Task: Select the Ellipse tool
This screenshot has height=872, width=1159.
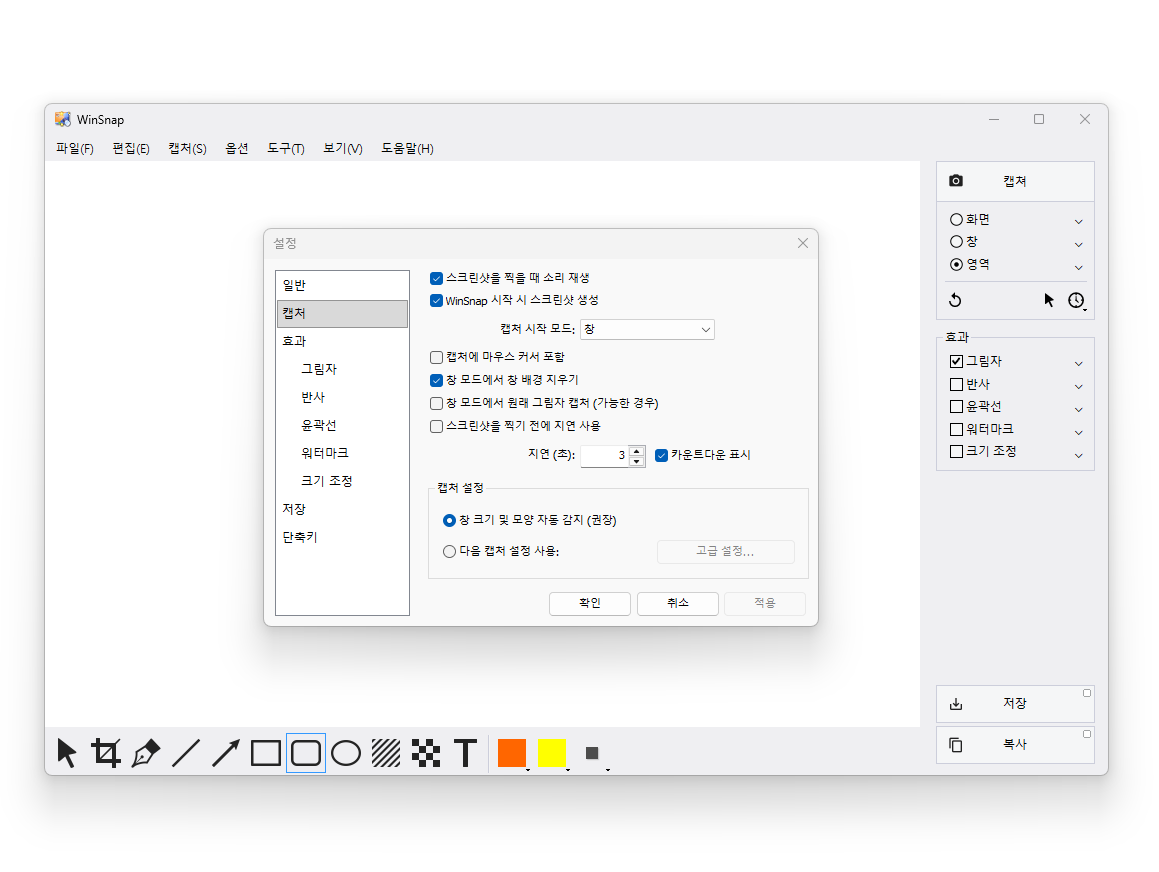Action: [x=346, y=753]
